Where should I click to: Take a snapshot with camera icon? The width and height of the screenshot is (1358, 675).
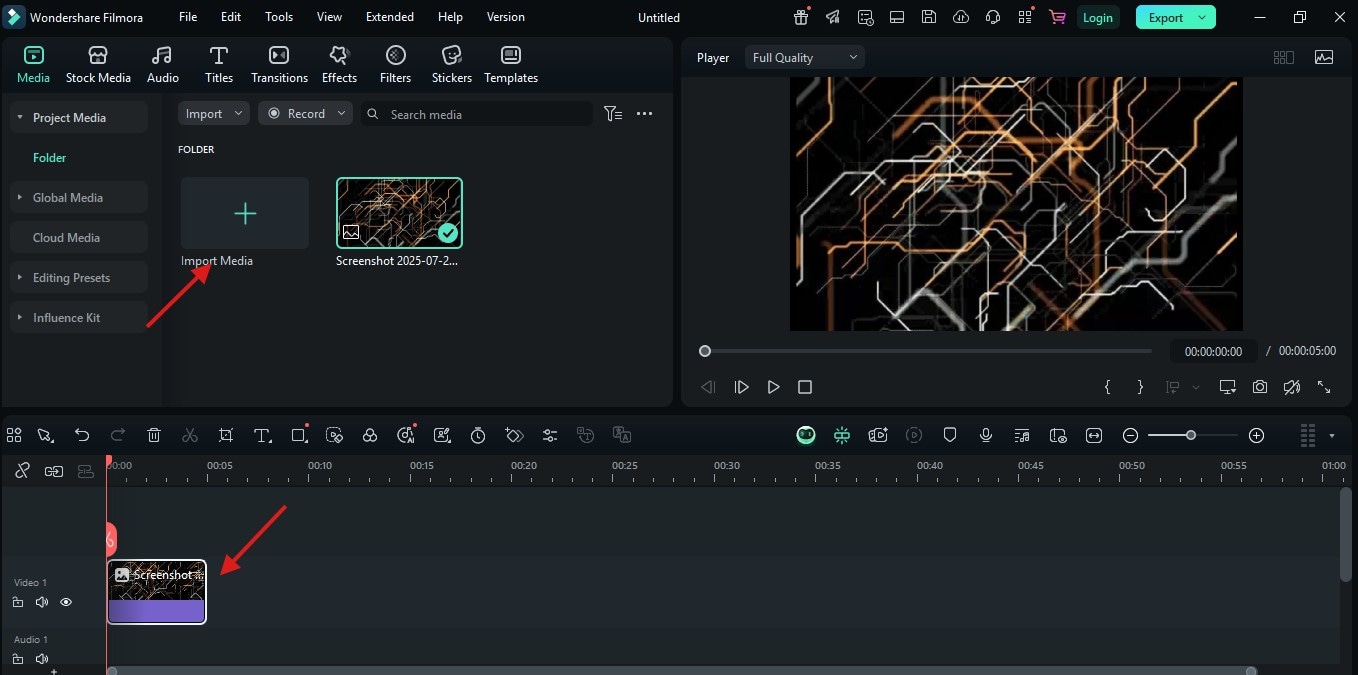[x=1260, y=387]
